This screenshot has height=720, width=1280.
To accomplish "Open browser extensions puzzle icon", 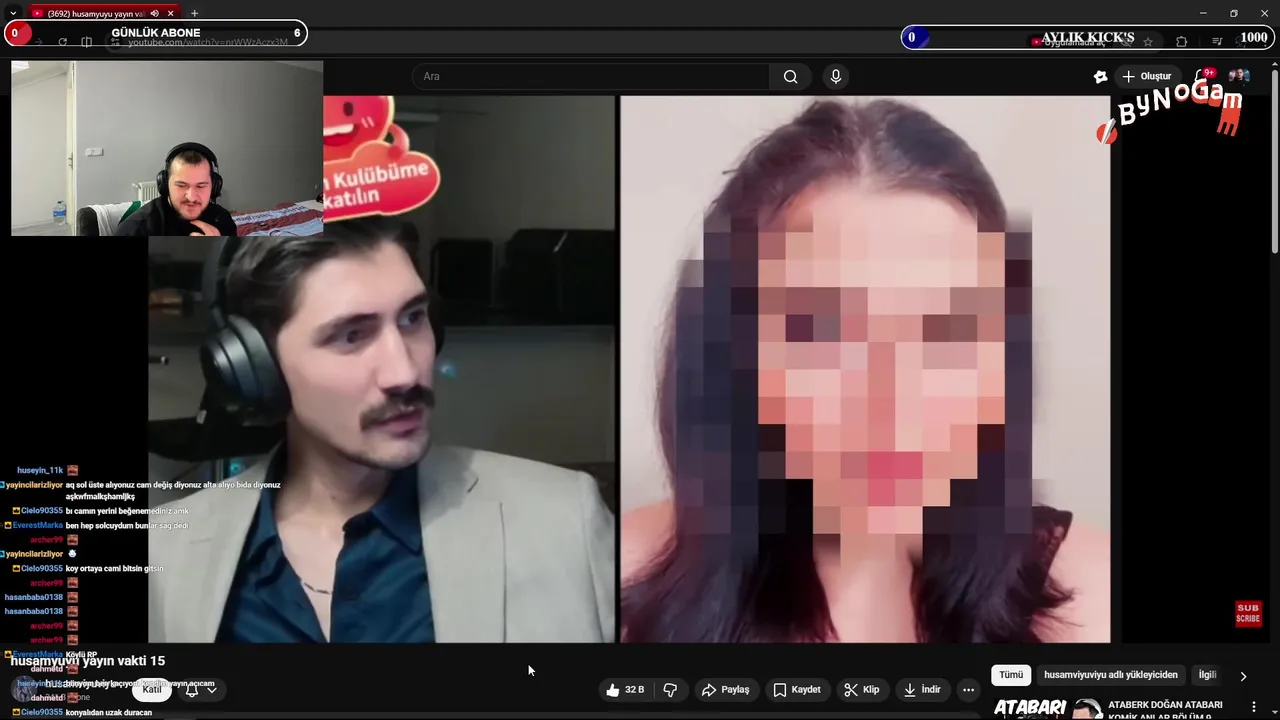I will point(1182,41).
